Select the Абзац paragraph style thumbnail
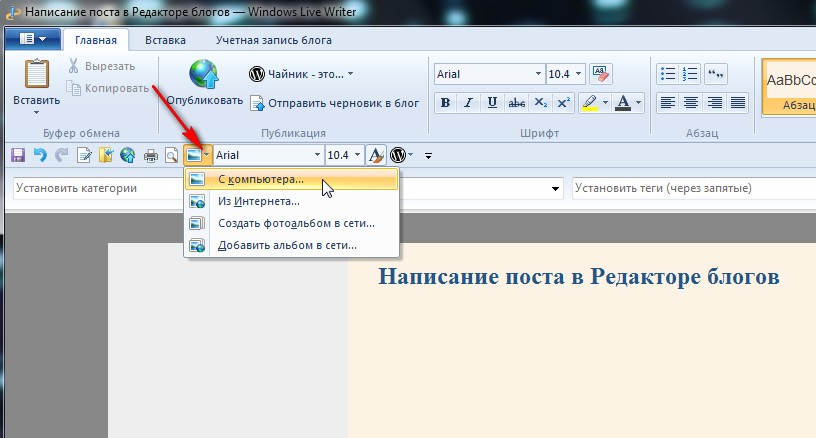The width and height of the screenshot is (816, 438). (789, 86)
